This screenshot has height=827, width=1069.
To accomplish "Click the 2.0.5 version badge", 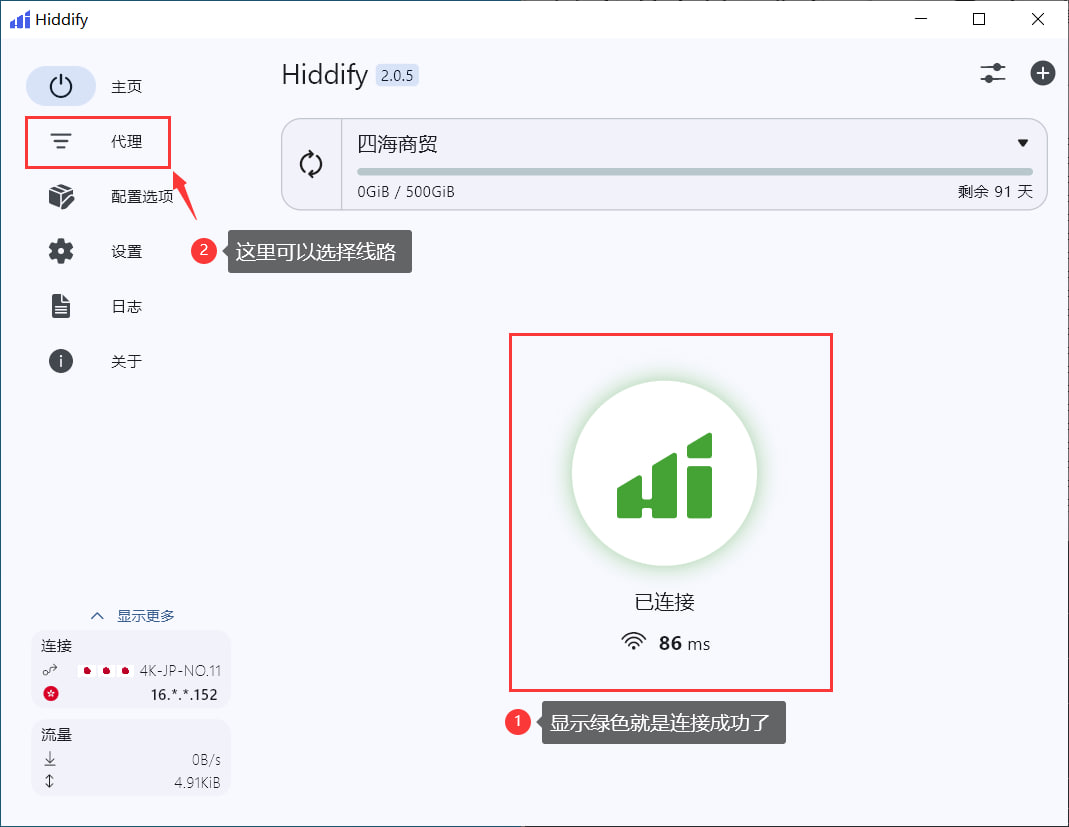I will tap(396, 75).
